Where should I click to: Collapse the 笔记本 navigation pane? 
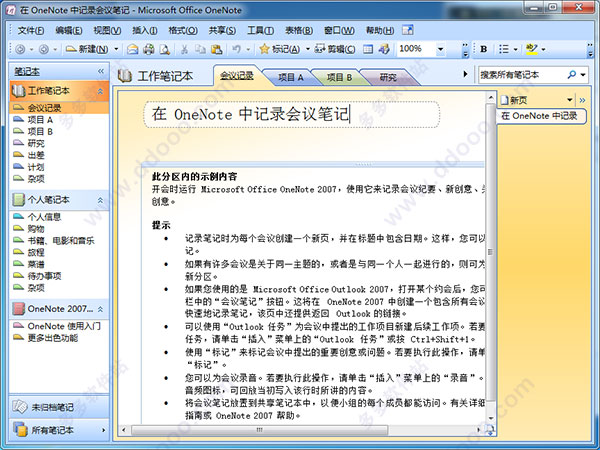[x=101, y=71]
